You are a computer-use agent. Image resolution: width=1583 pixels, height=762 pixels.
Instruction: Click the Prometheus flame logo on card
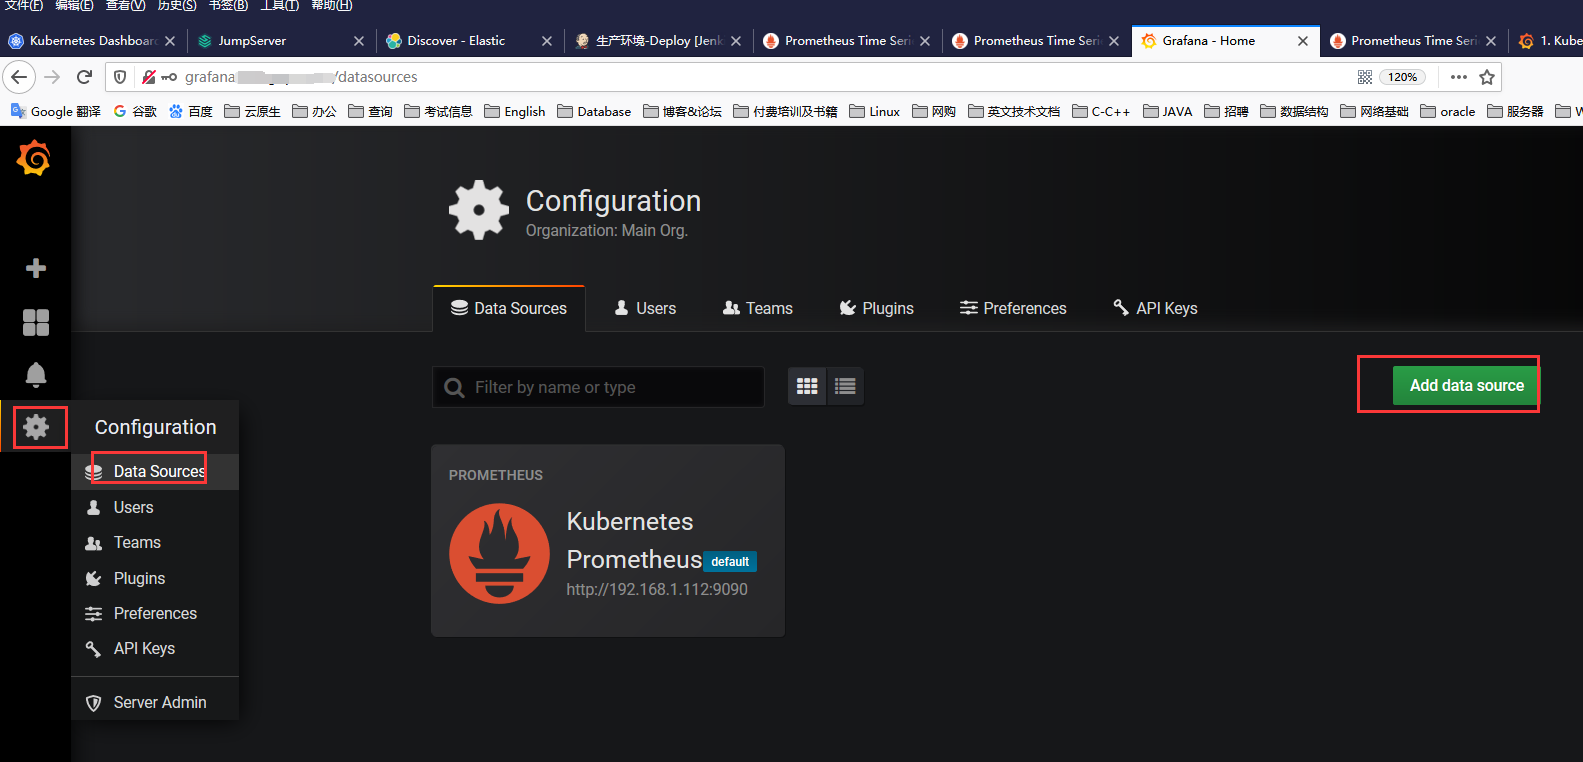coord(499,553)
